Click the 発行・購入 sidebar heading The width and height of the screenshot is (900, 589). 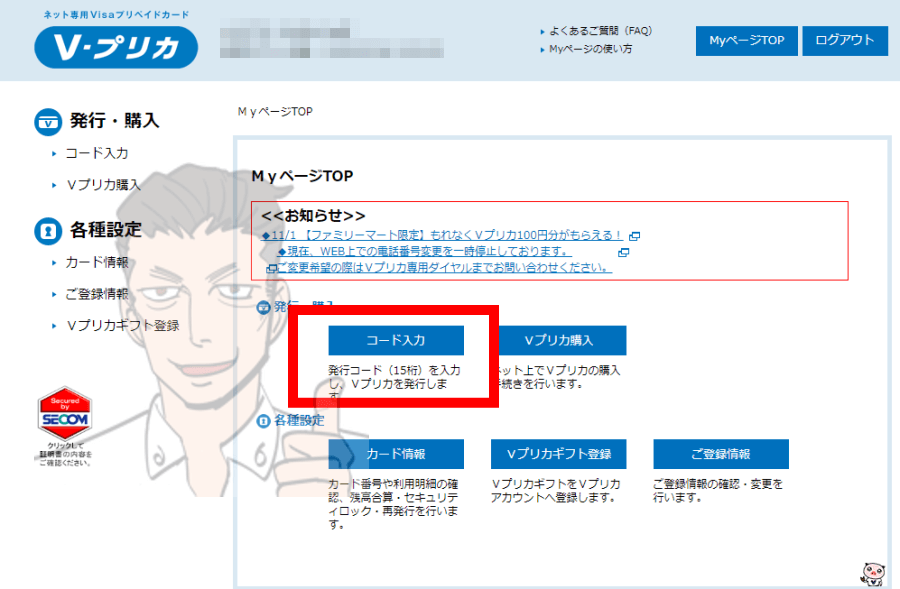[x=115, y=121]
